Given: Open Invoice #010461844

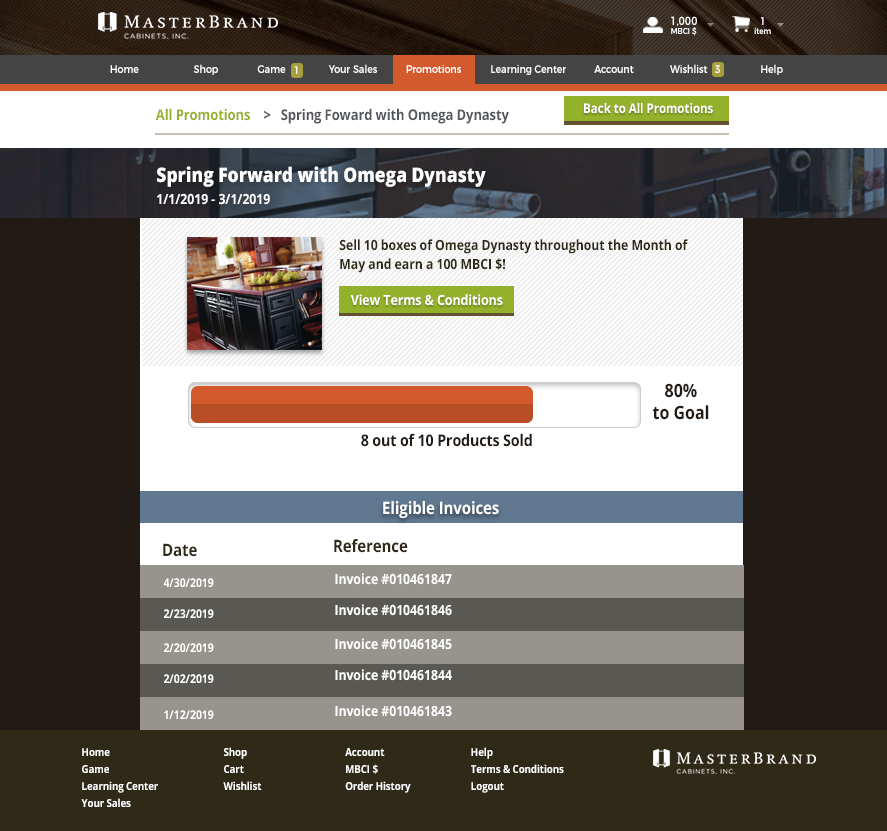Looking at the screenshot, I should [393, 675].
